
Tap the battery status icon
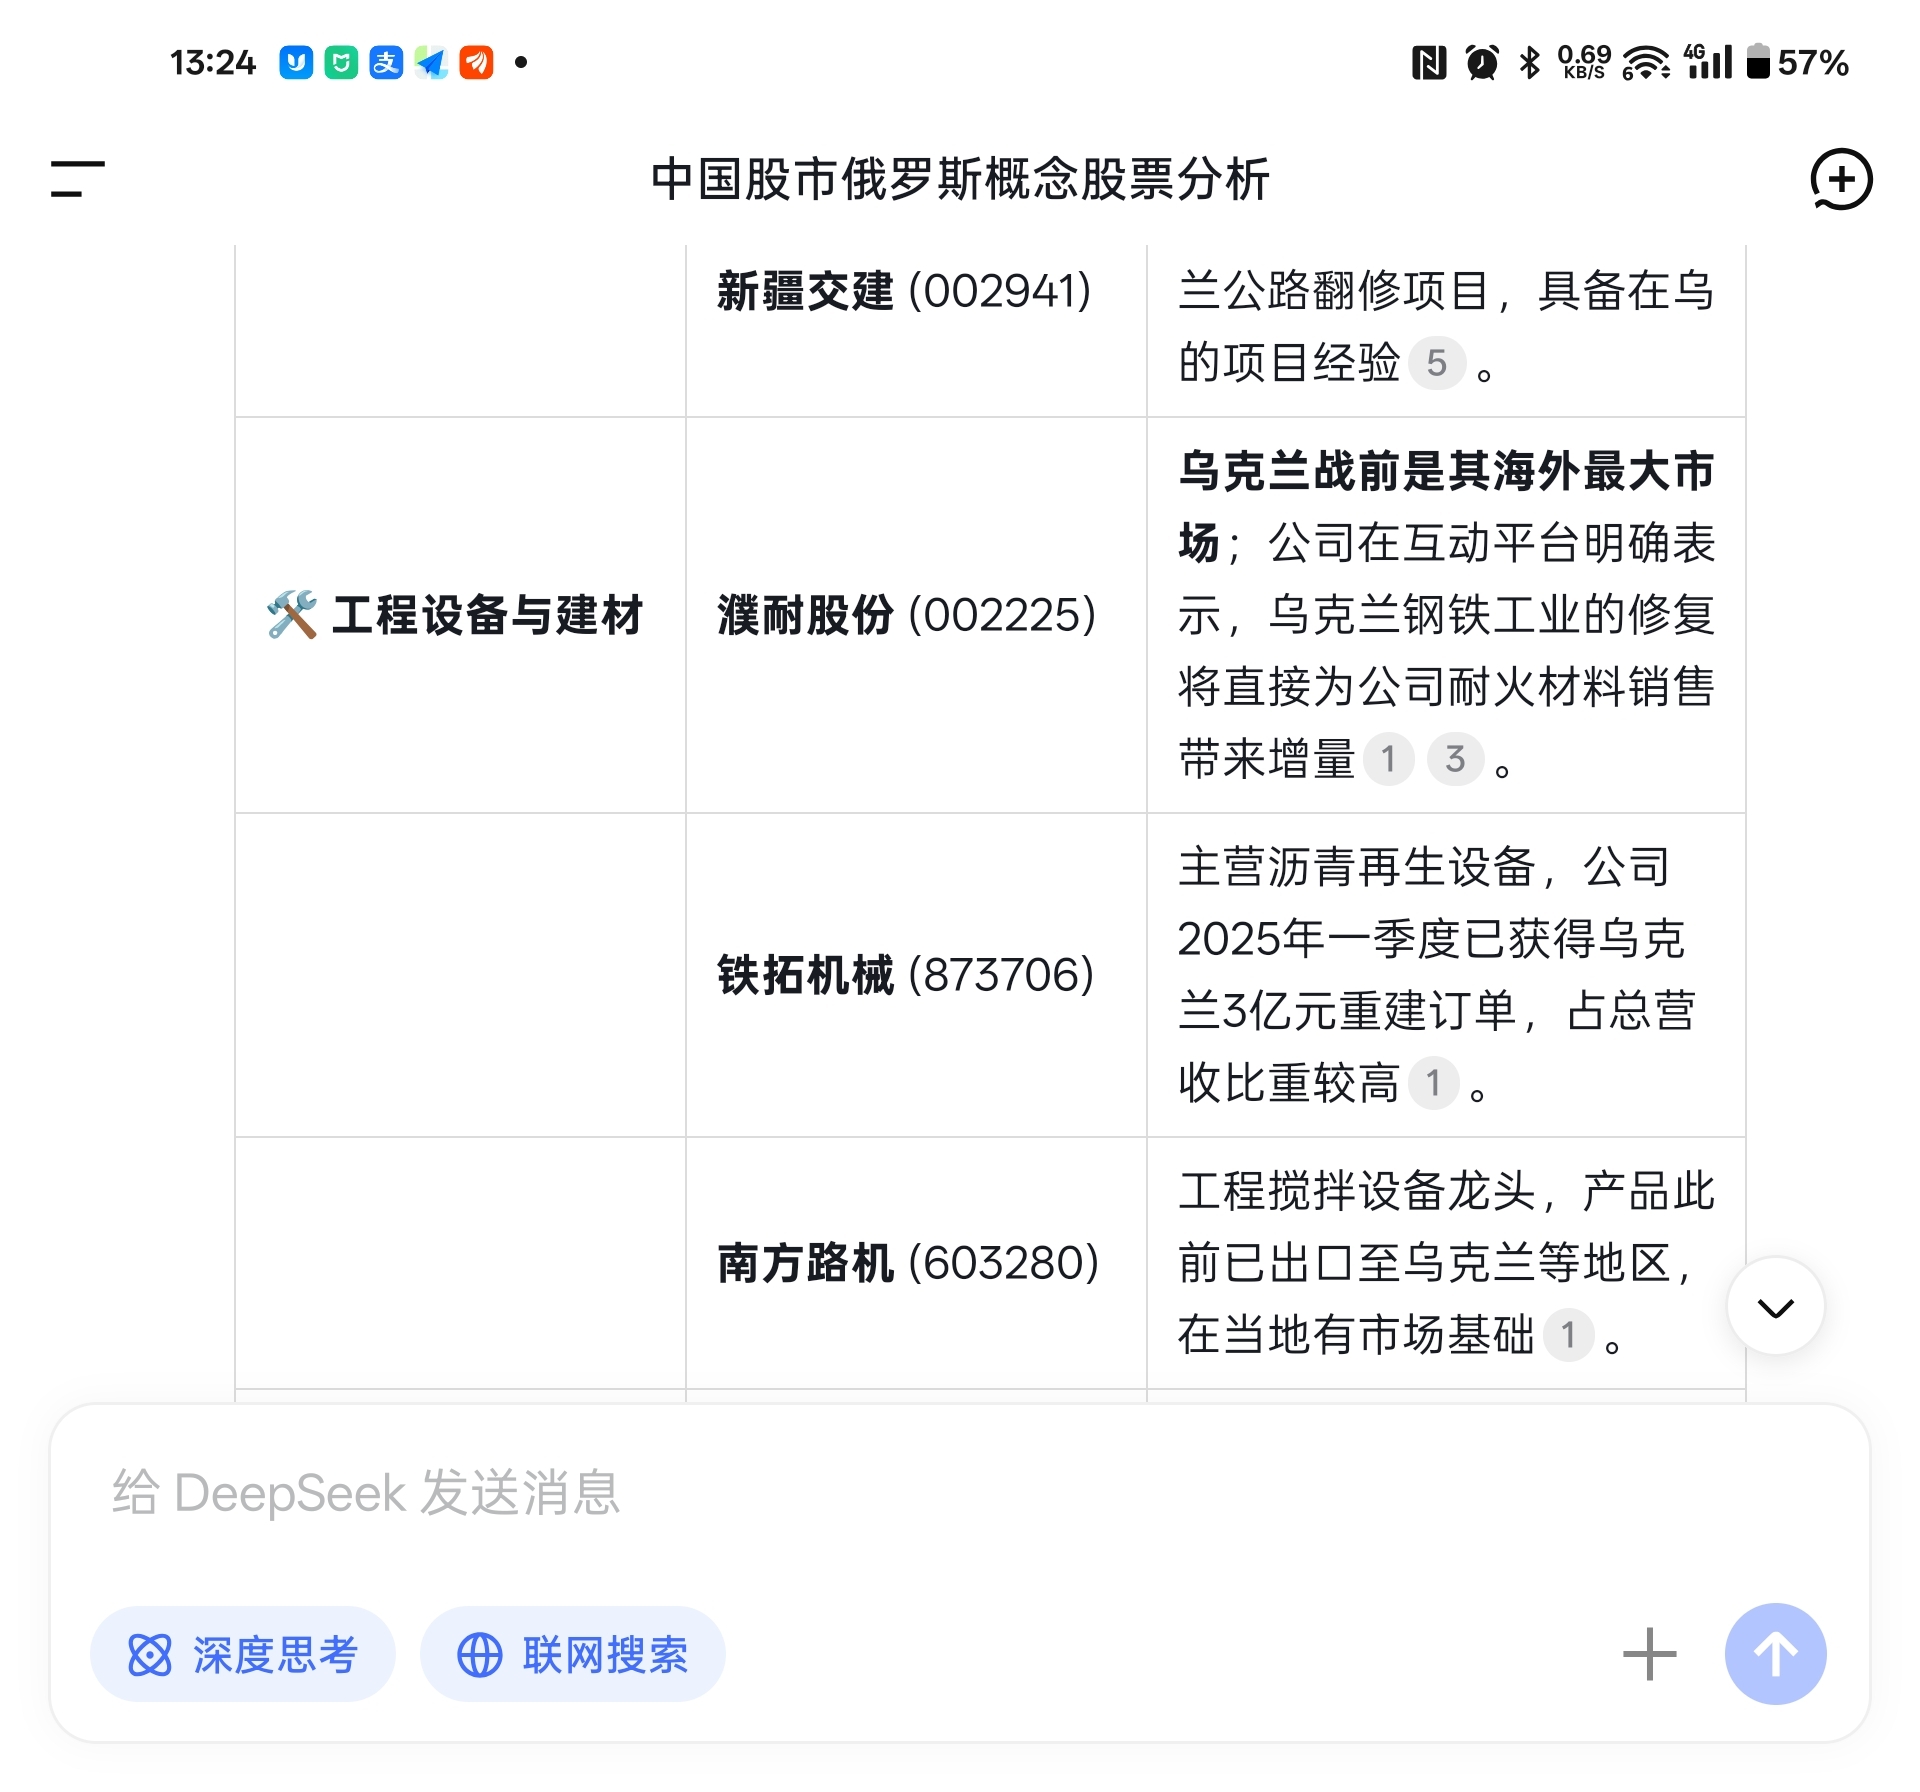pyautogui.click(x=1758, y=62)
